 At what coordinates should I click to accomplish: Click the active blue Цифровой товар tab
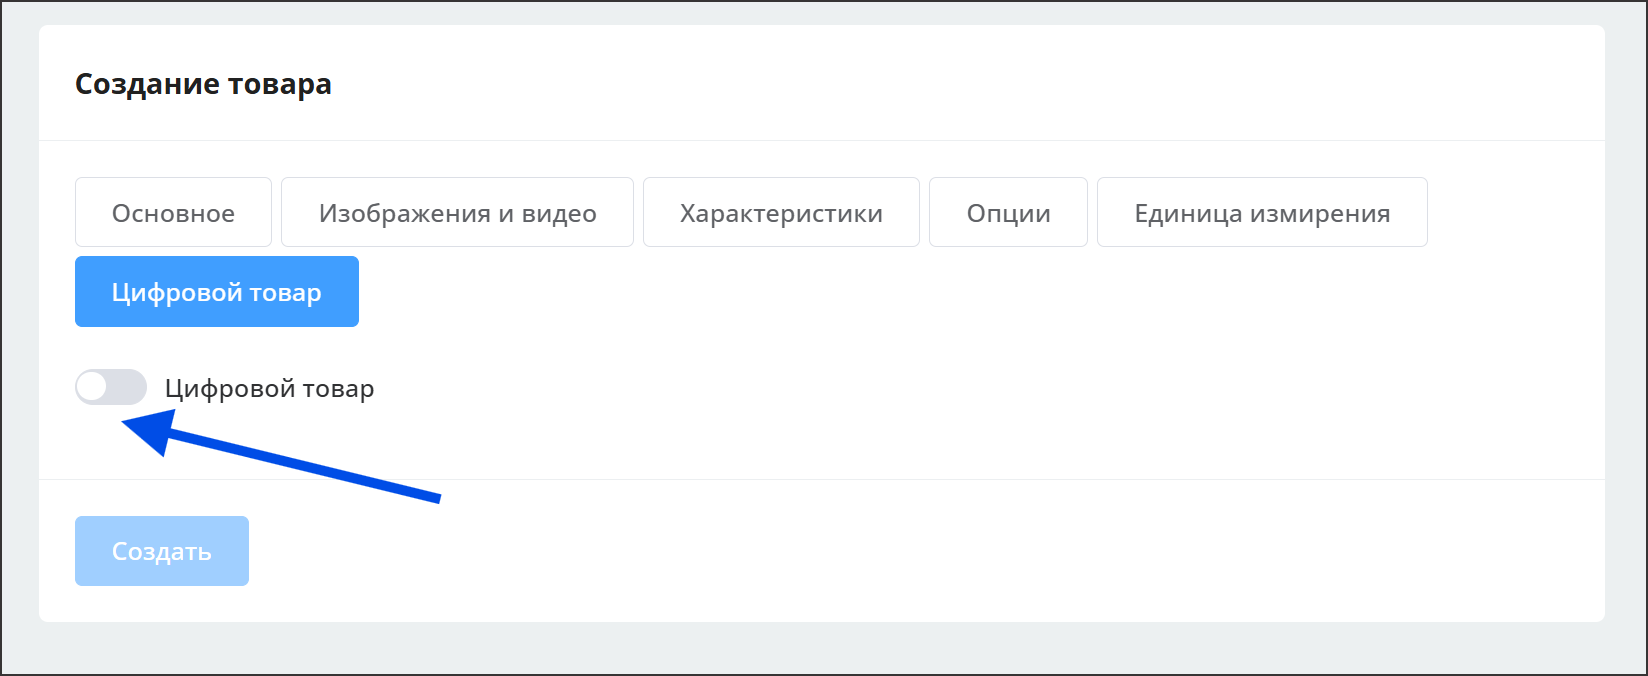point(217,292)
